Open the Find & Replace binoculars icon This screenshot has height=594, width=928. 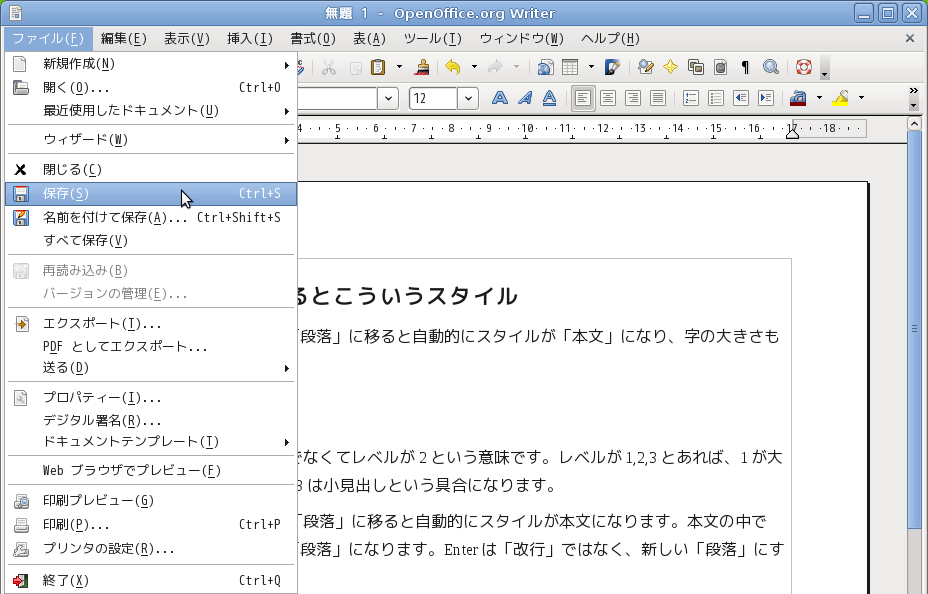pyautogui.click(x=645, y=68)
